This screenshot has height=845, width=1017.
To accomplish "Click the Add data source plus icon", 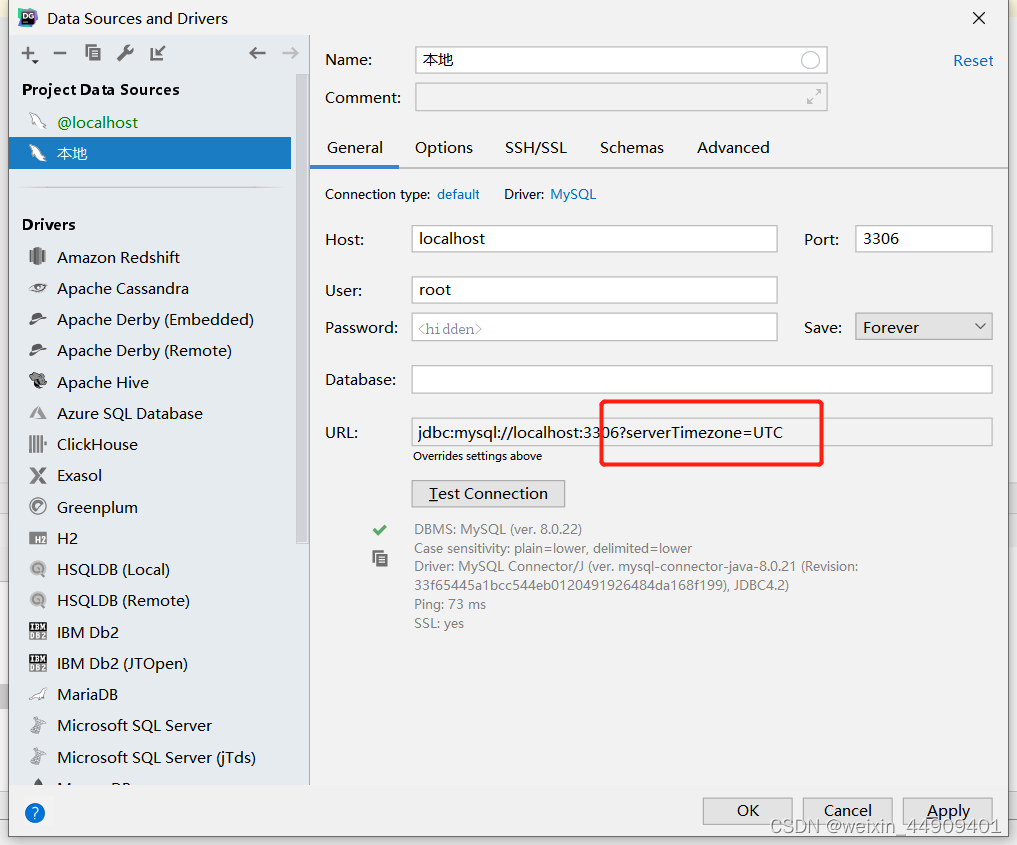I will [x=27, y=53].
